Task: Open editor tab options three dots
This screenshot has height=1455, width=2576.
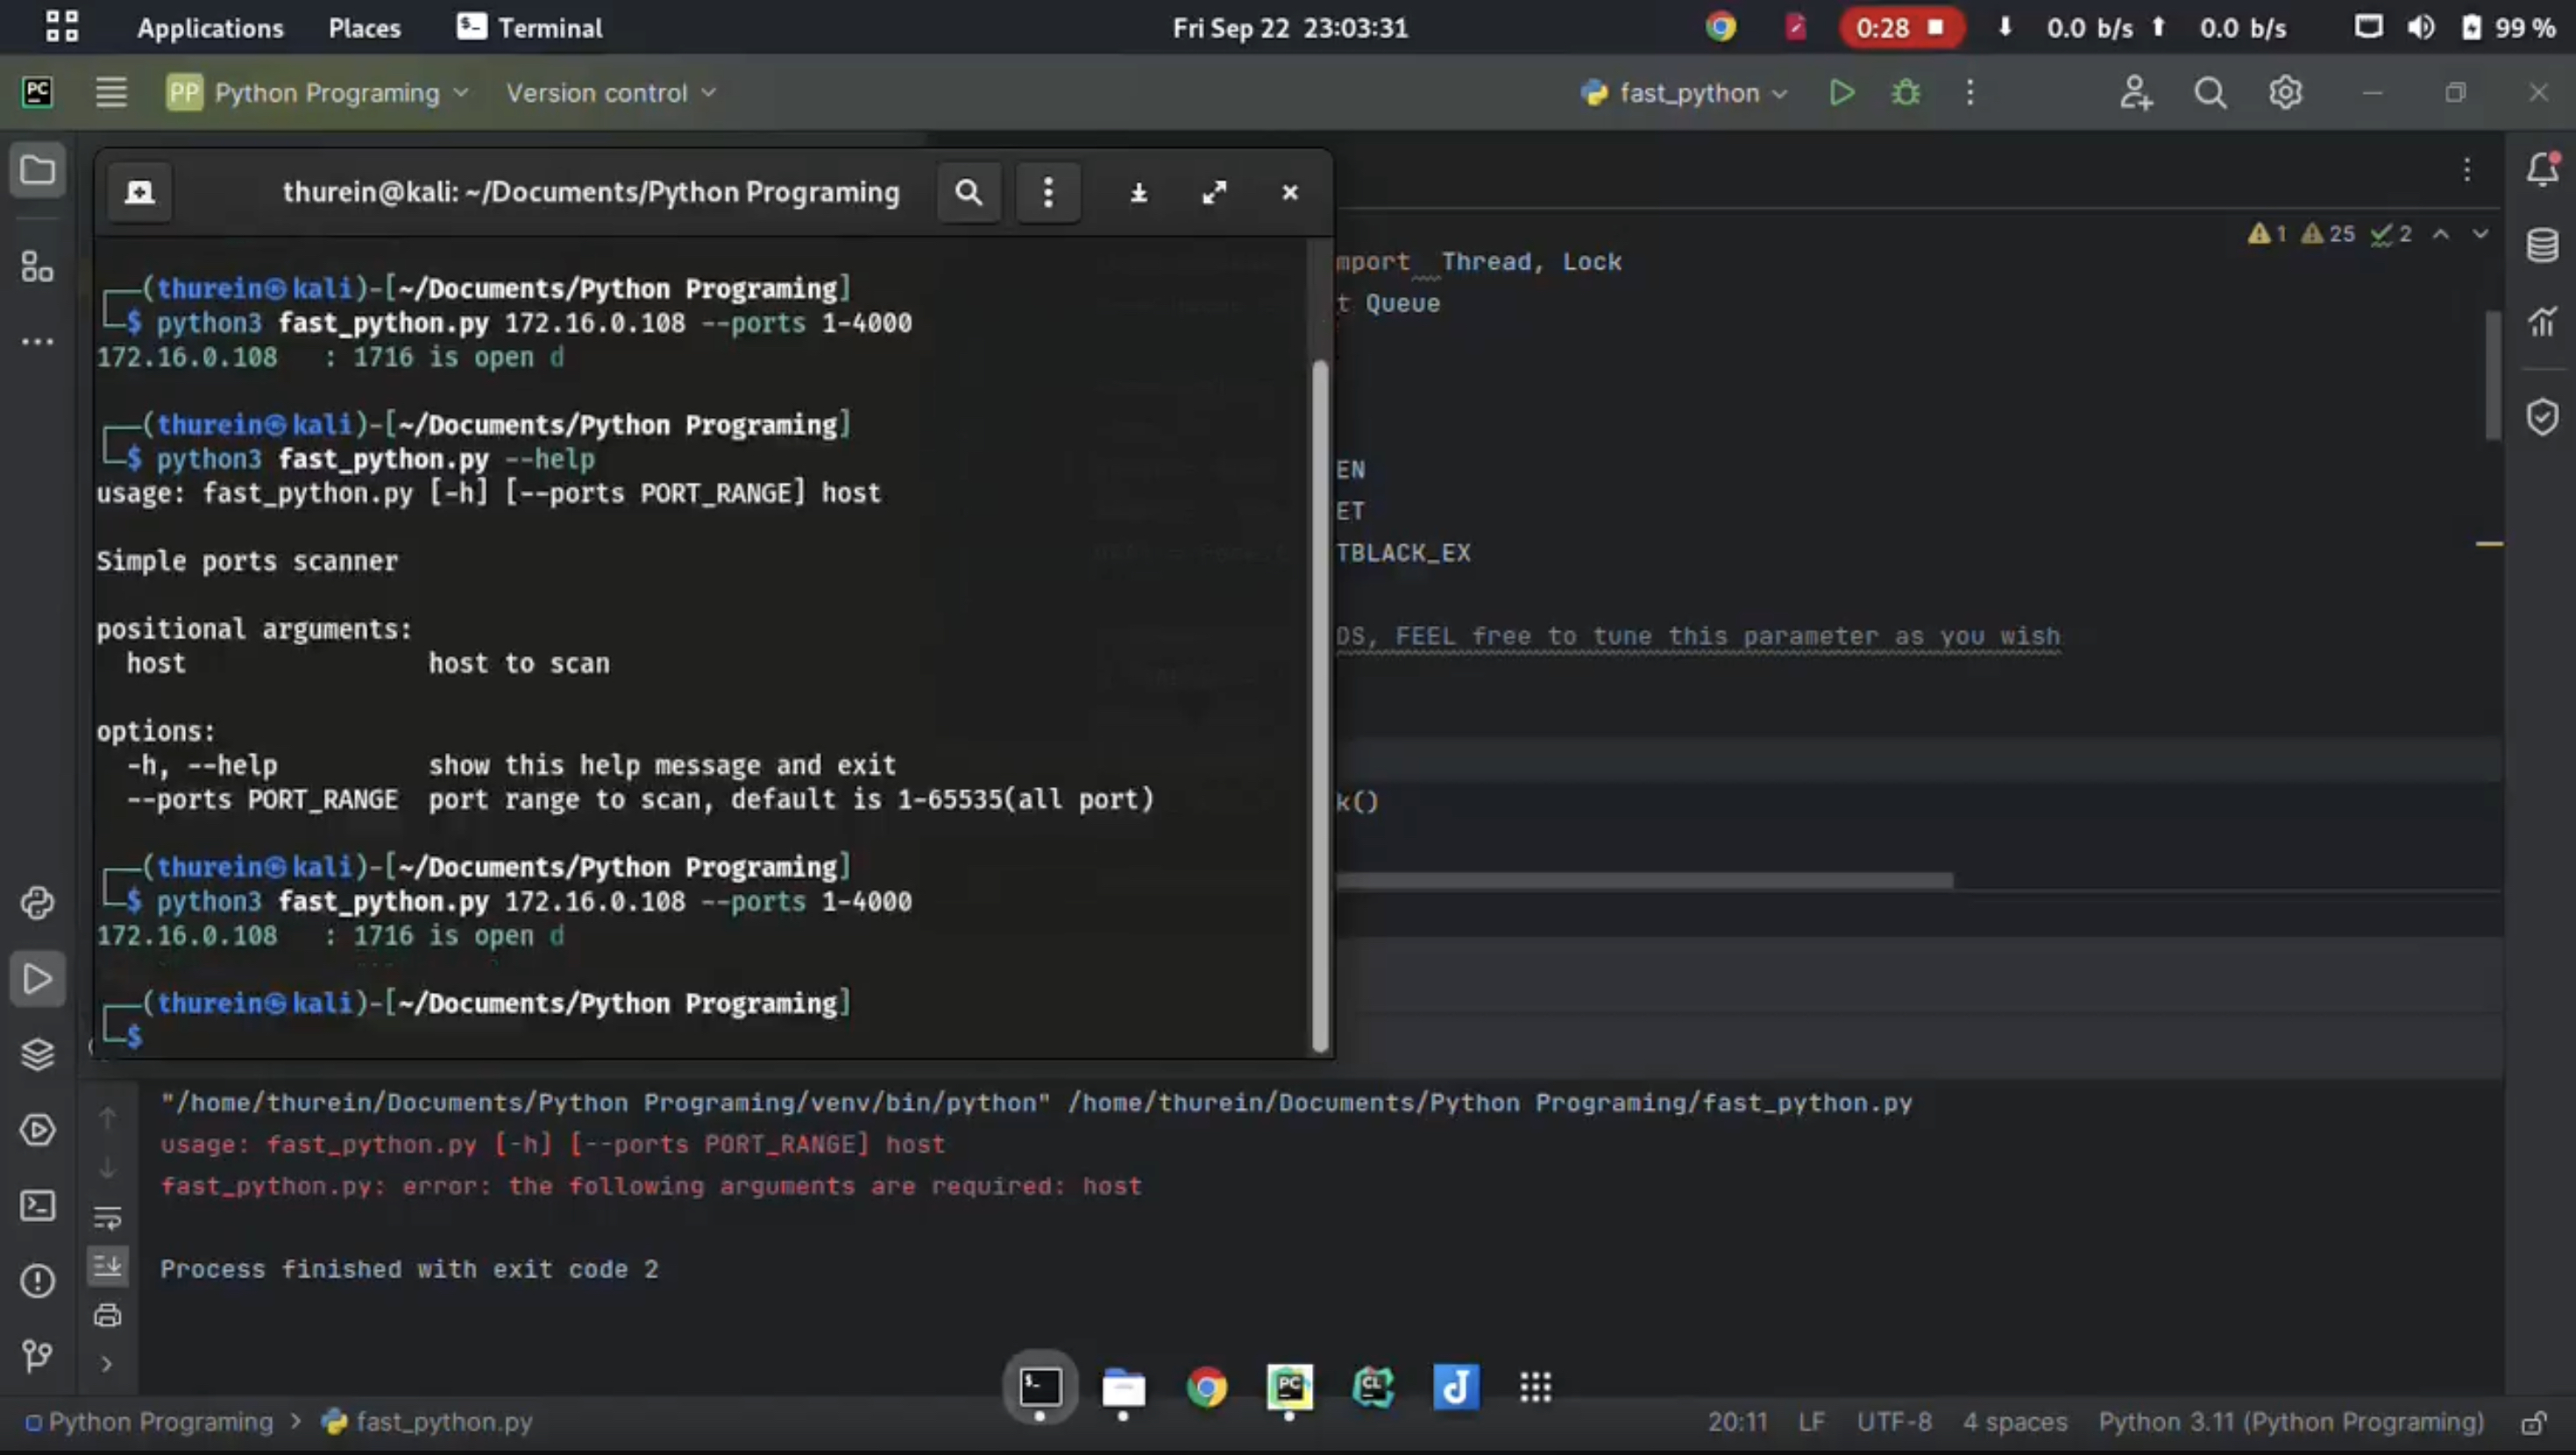Action: (2467, 170)
